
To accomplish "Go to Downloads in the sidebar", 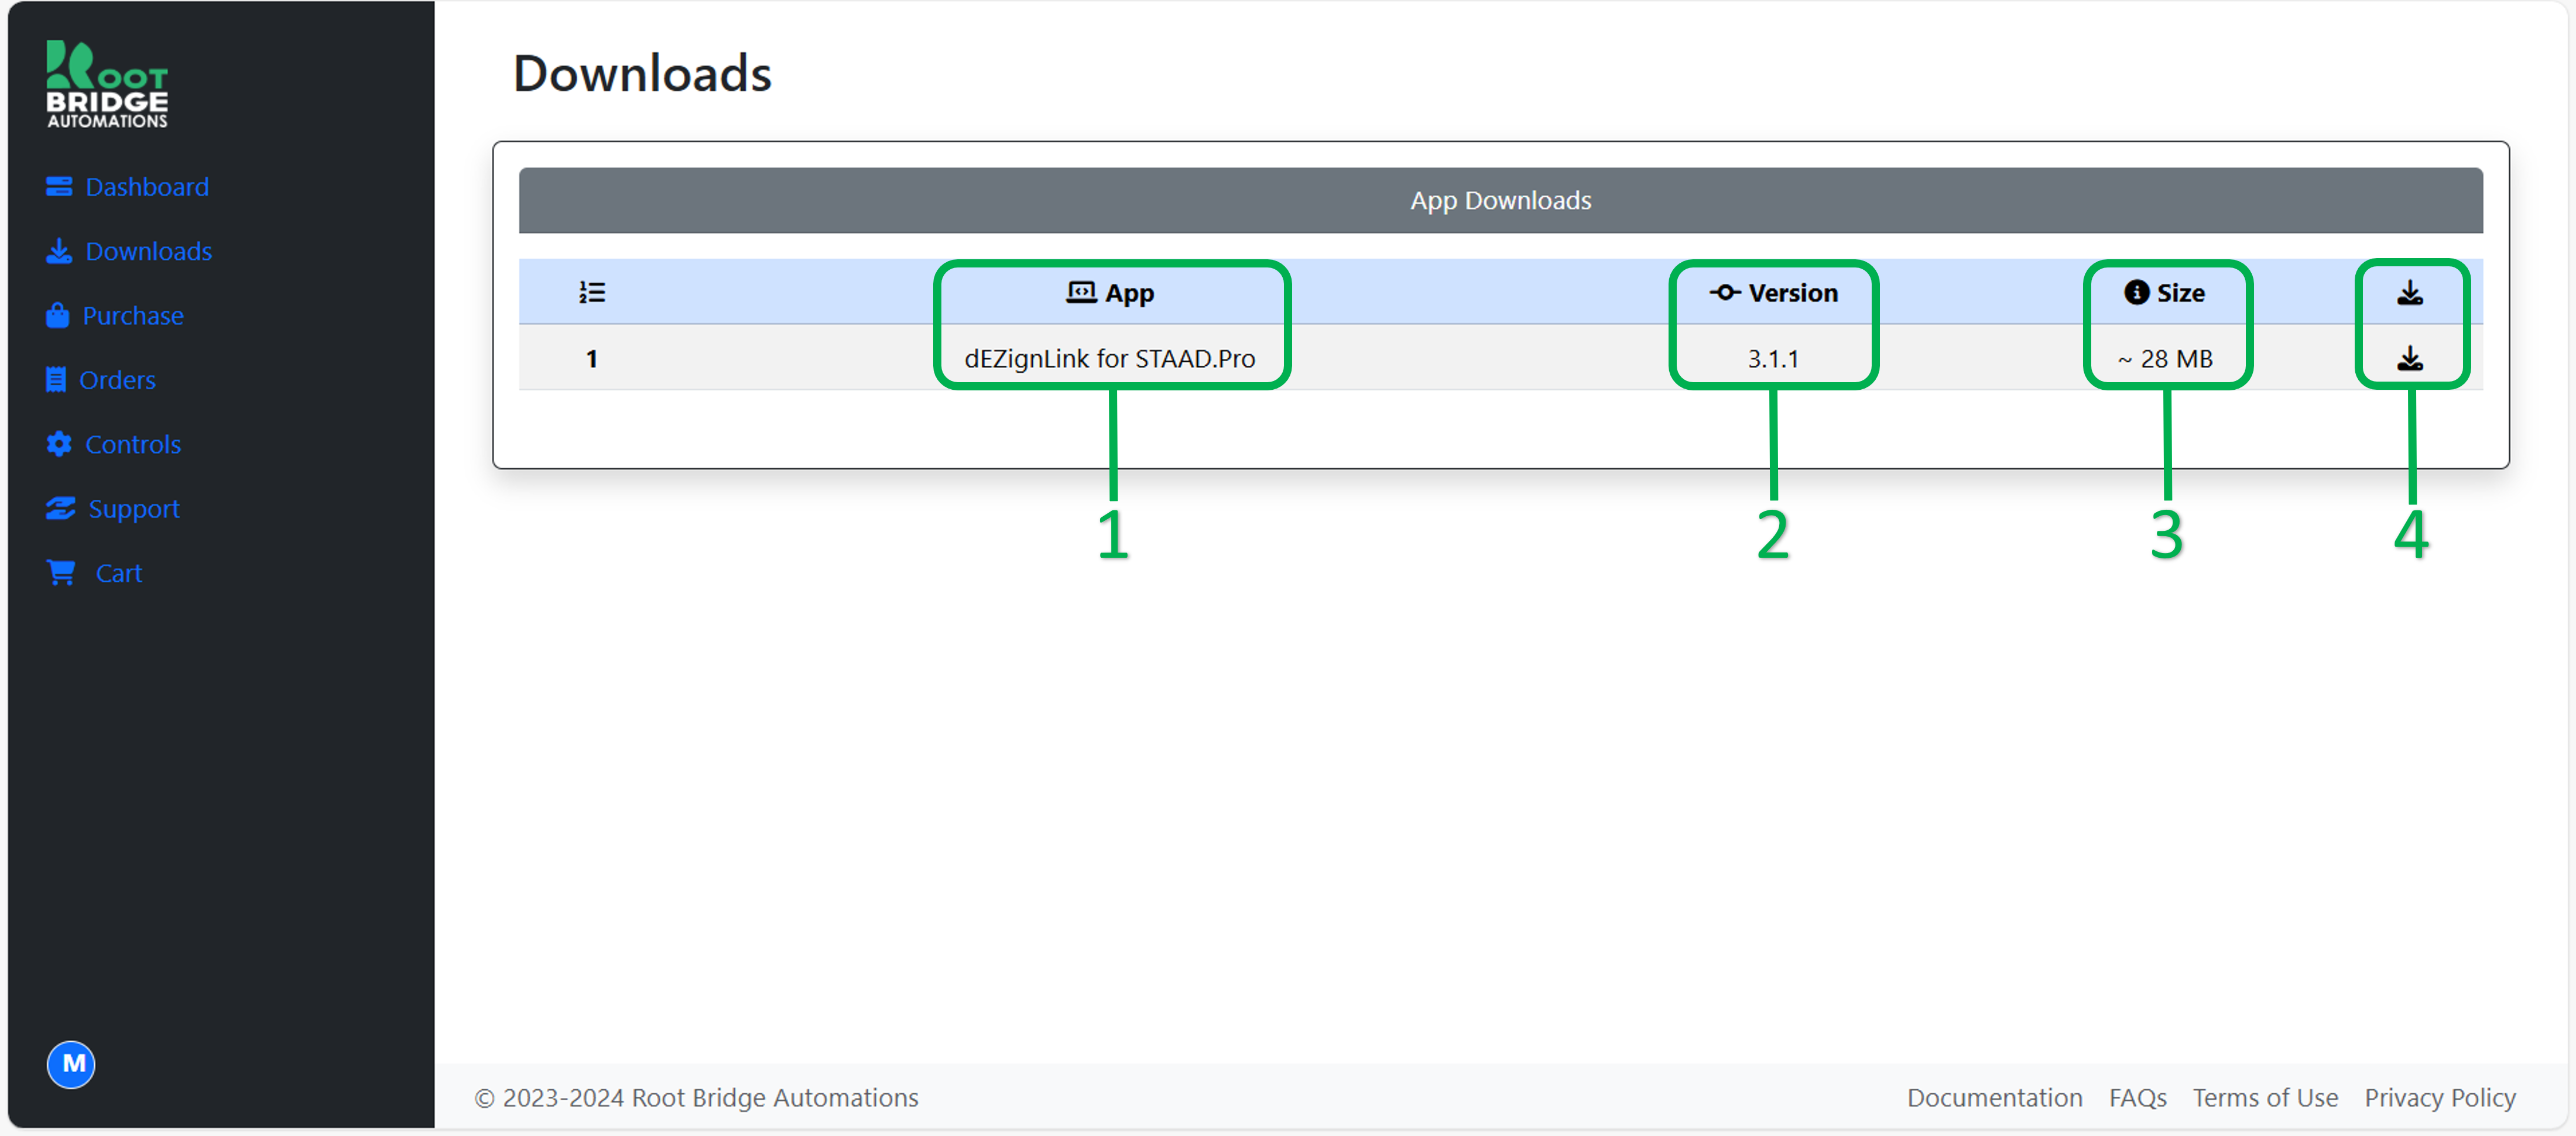I will pyautogui.click(x=148, y=251).
